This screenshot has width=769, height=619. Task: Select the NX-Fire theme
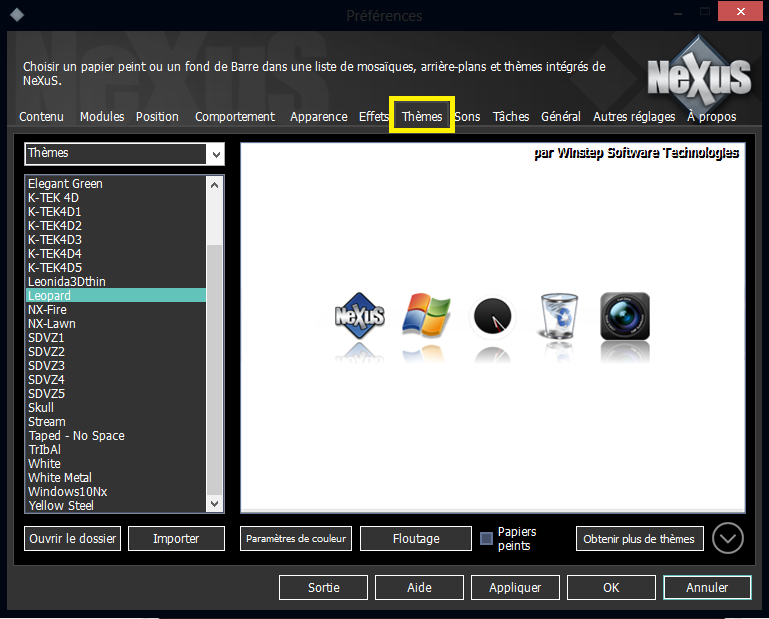[x=116, y=310]
